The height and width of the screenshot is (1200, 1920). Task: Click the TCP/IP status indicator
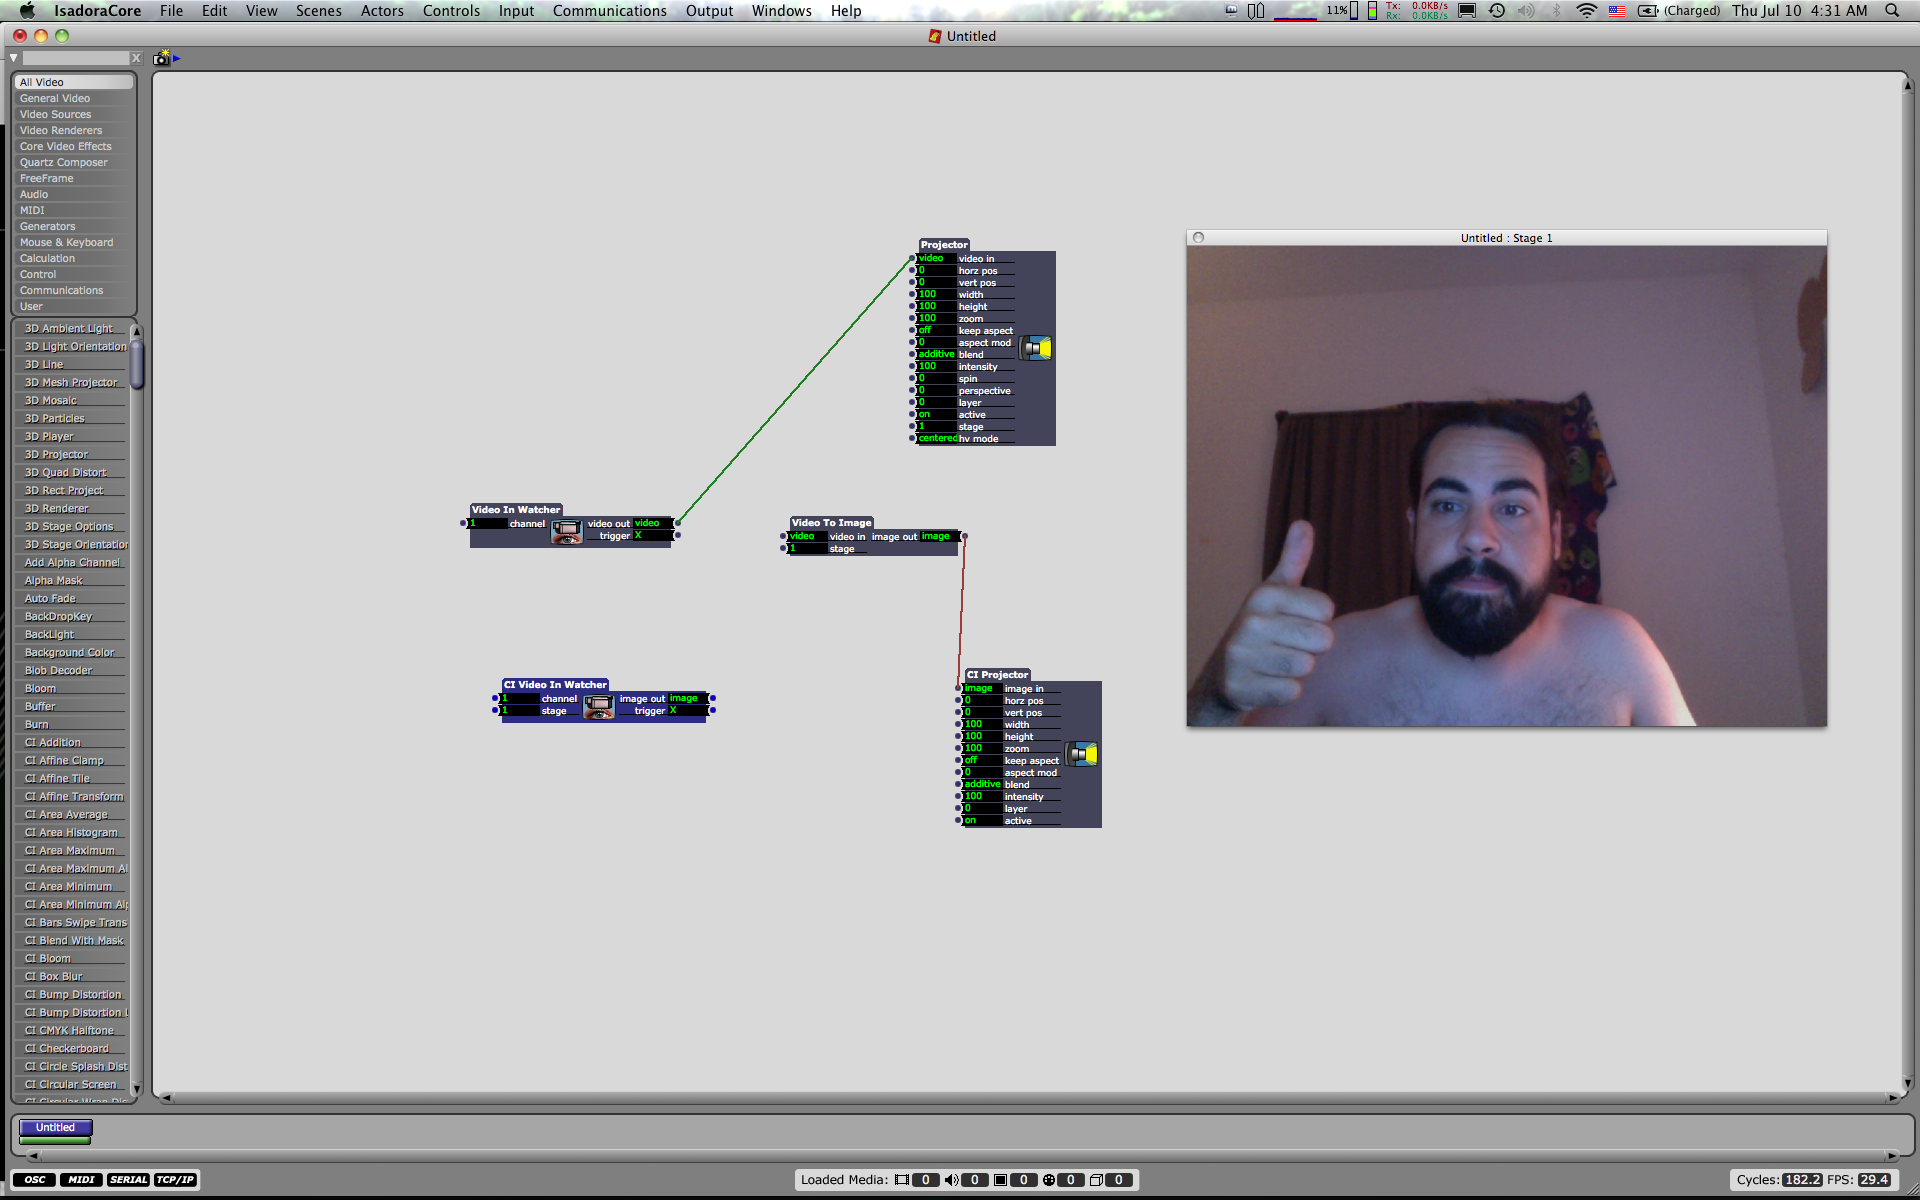point(175,1180)
